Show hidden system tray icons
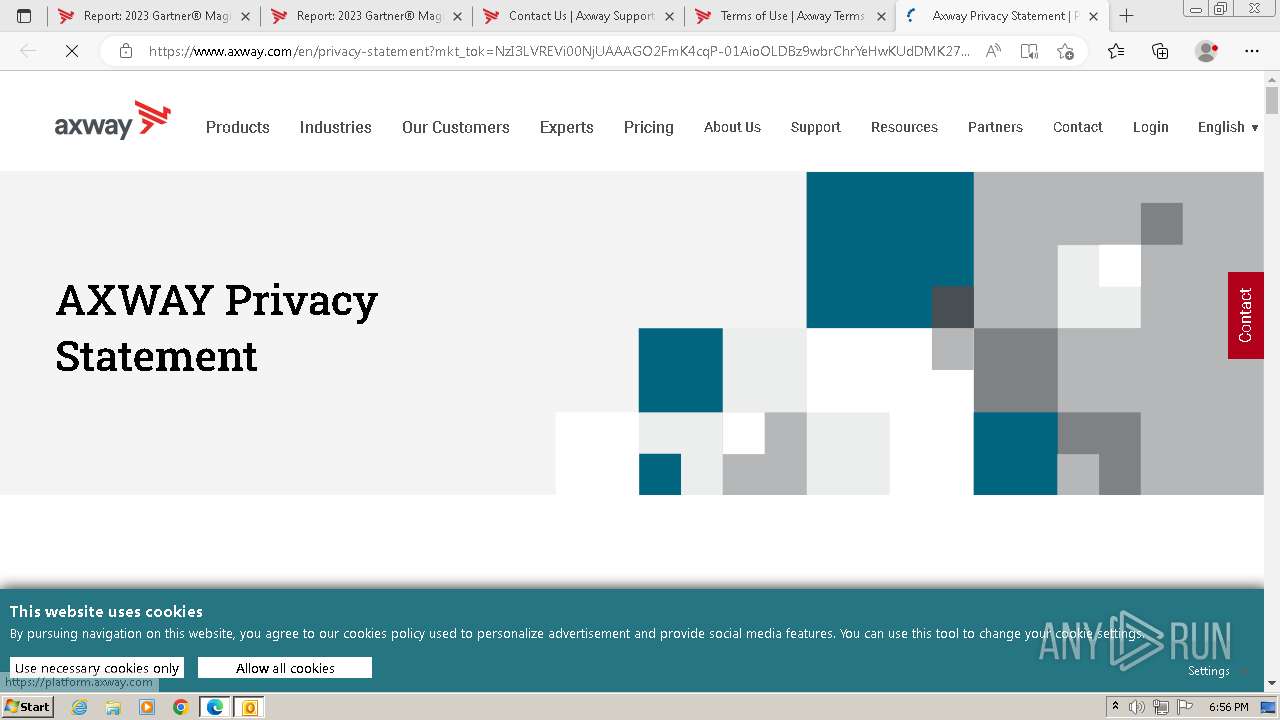The width and height of the screenshot is (1280, 720). pyautogui.click(x=1116, y=707)
